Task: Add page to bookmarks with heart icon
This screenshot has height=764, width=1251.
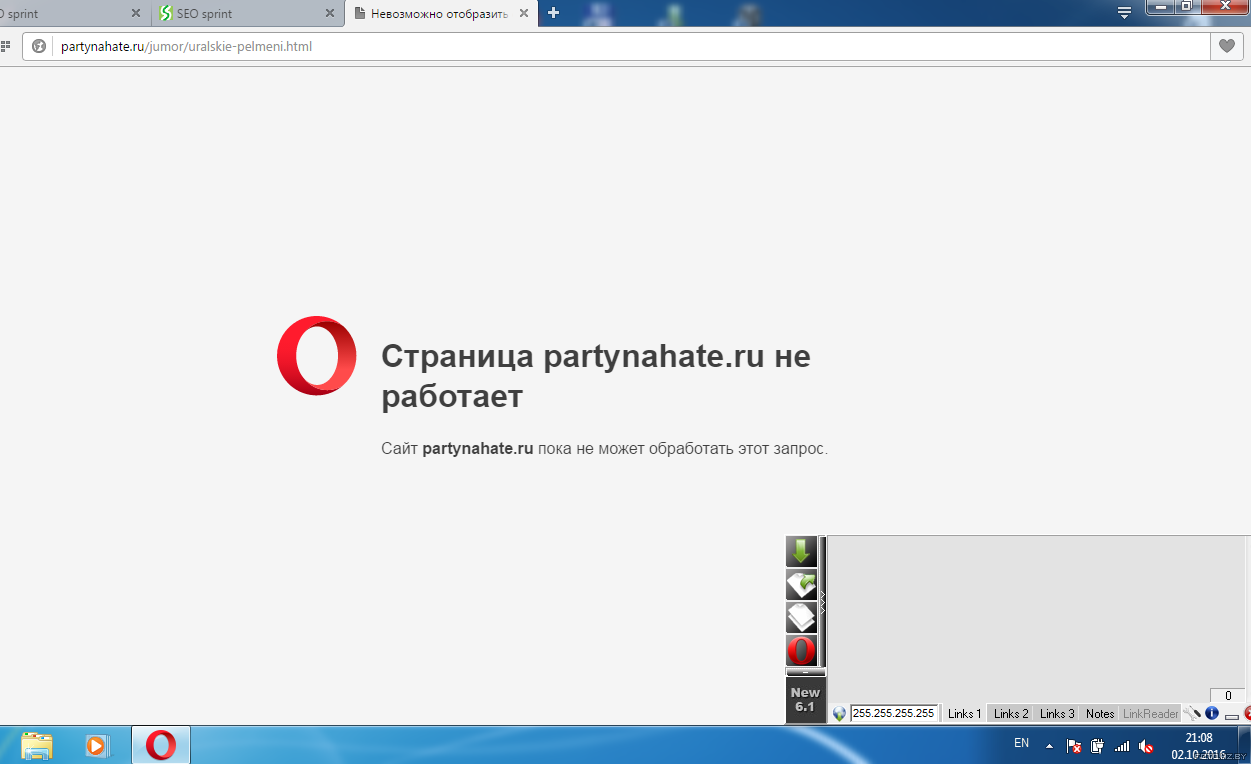Action: click(x=1226, y=46)
